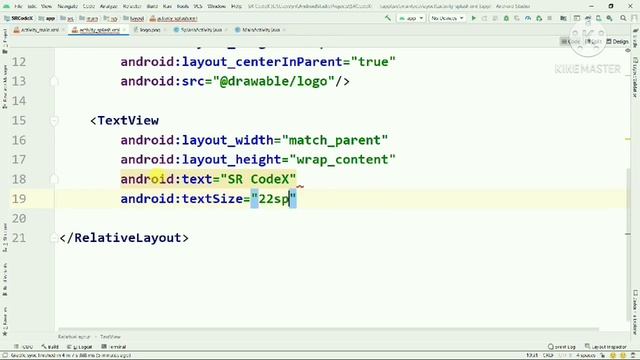Click TextView in bottom breadcrumb path
The height and width of the screenshot is (360, 640).
point(110,337)
